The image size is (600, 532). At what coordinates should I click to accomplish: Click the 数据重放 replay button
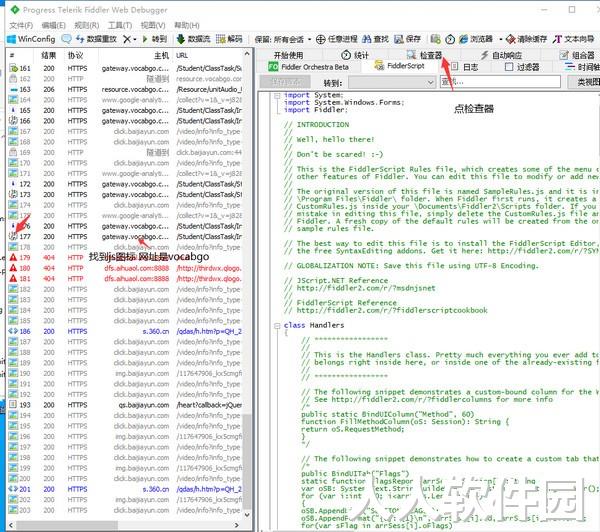[96, 39]
